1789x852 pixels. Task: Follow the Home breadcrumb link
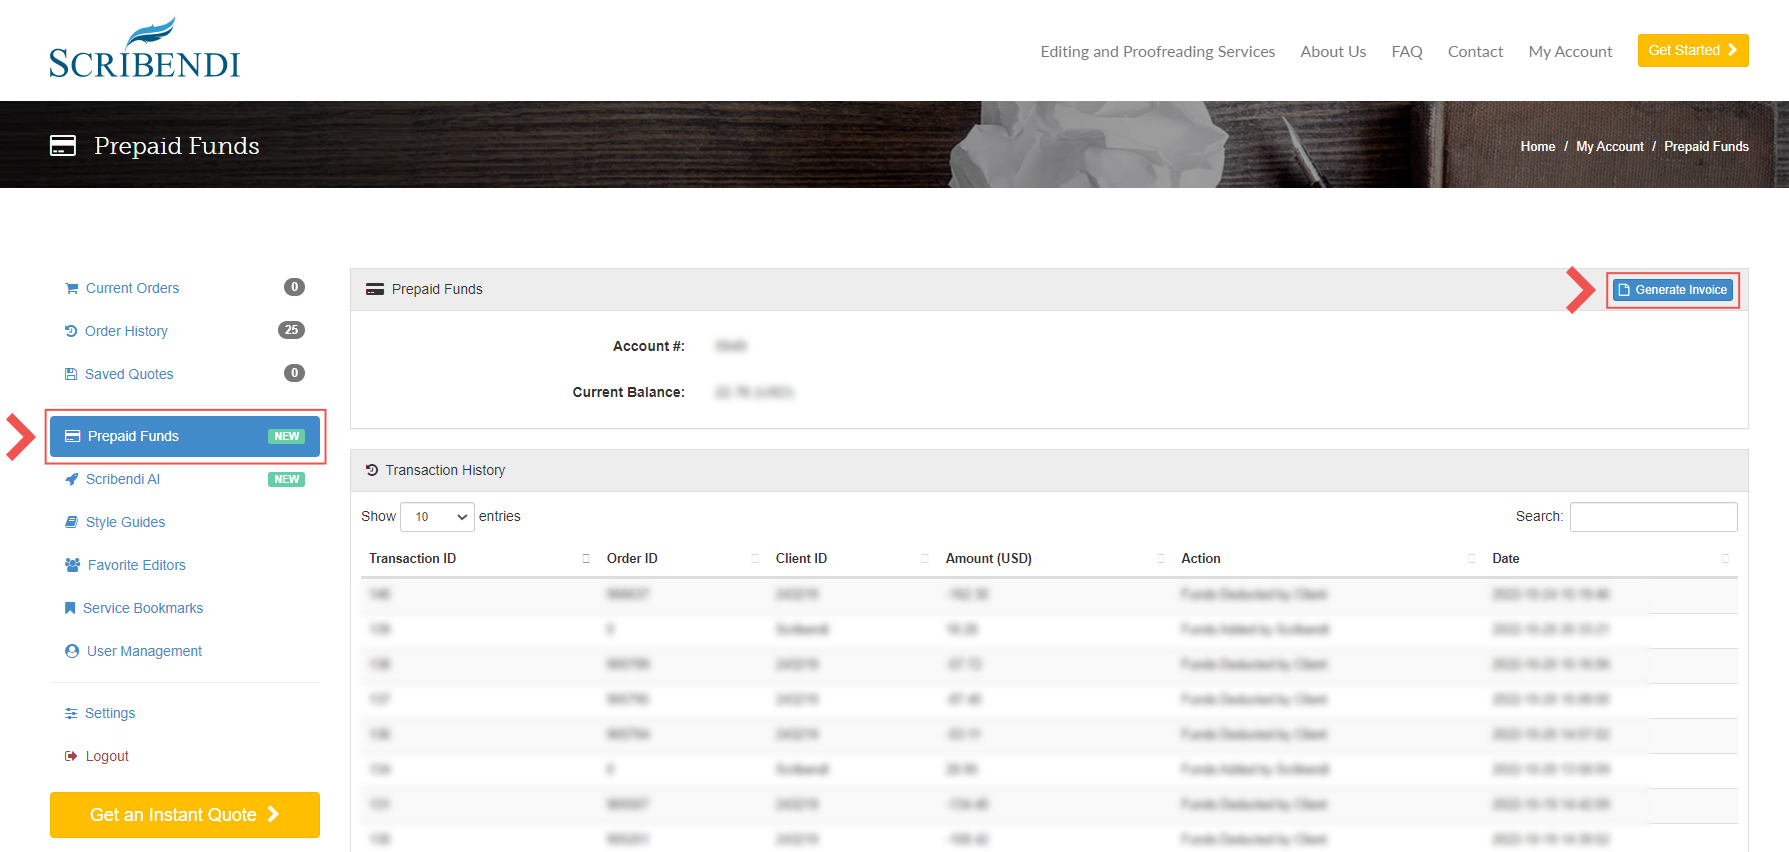pyautogui.click(x=1537, y=146)
